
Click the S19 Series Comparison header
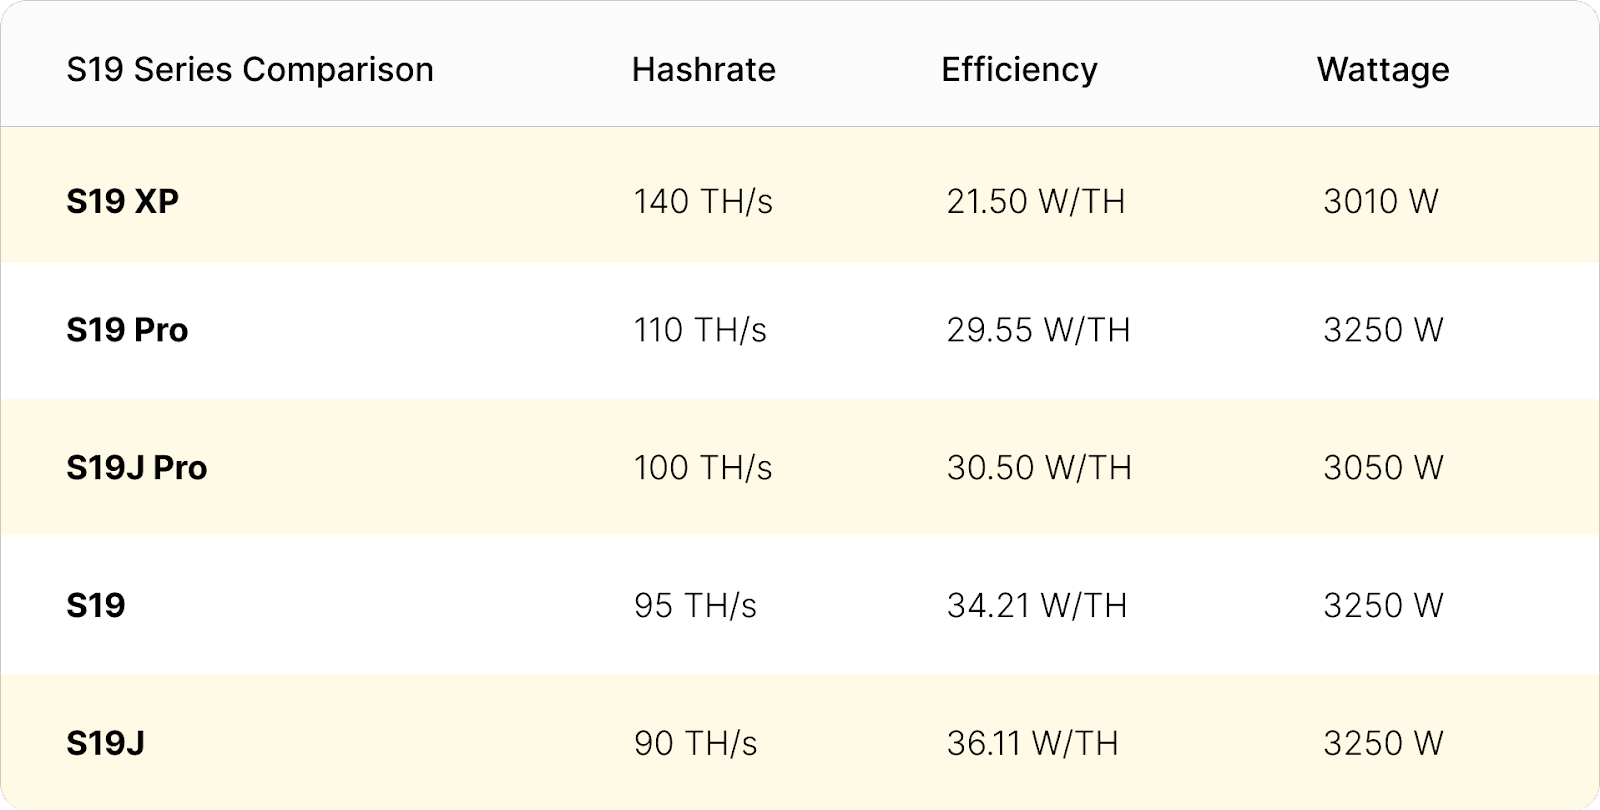point(250,70)
